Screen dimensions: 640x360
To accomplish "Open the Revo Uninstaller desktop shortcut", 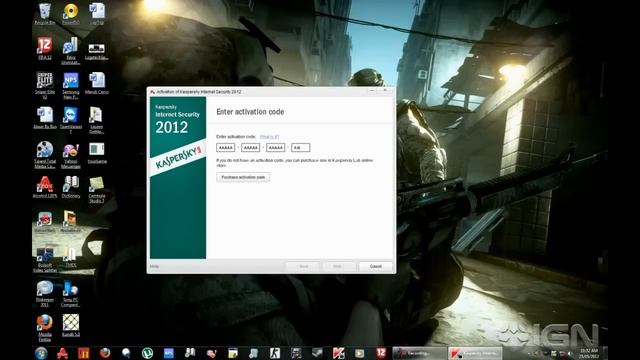I will point(70,51).
